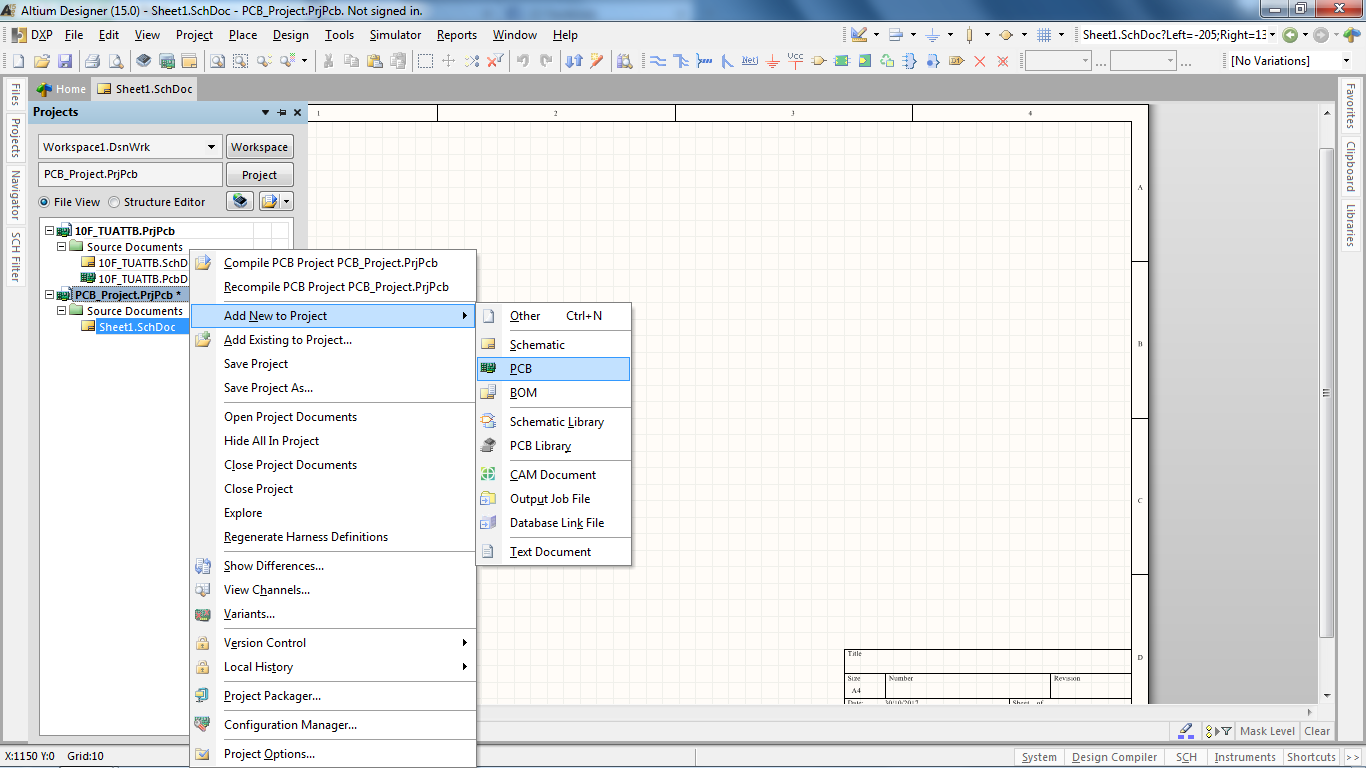The width and height of the screenshot is (1366, 768).
Task: Open the SCH Filter side panel tab
Action: (15, 257)
